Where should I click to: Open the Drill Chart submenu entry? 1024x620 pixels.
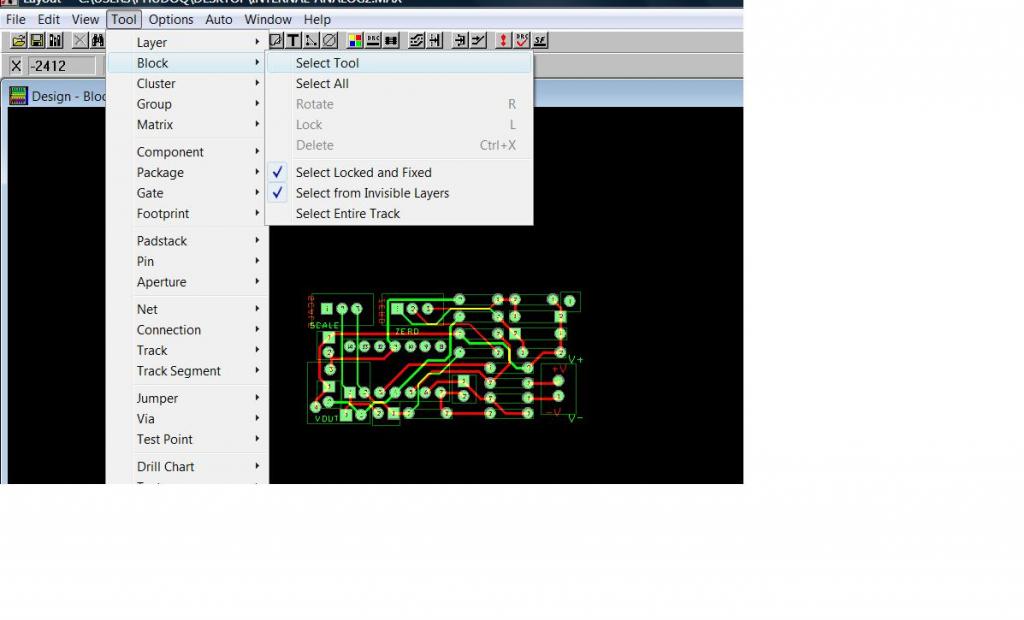click(x=187, y=467)
